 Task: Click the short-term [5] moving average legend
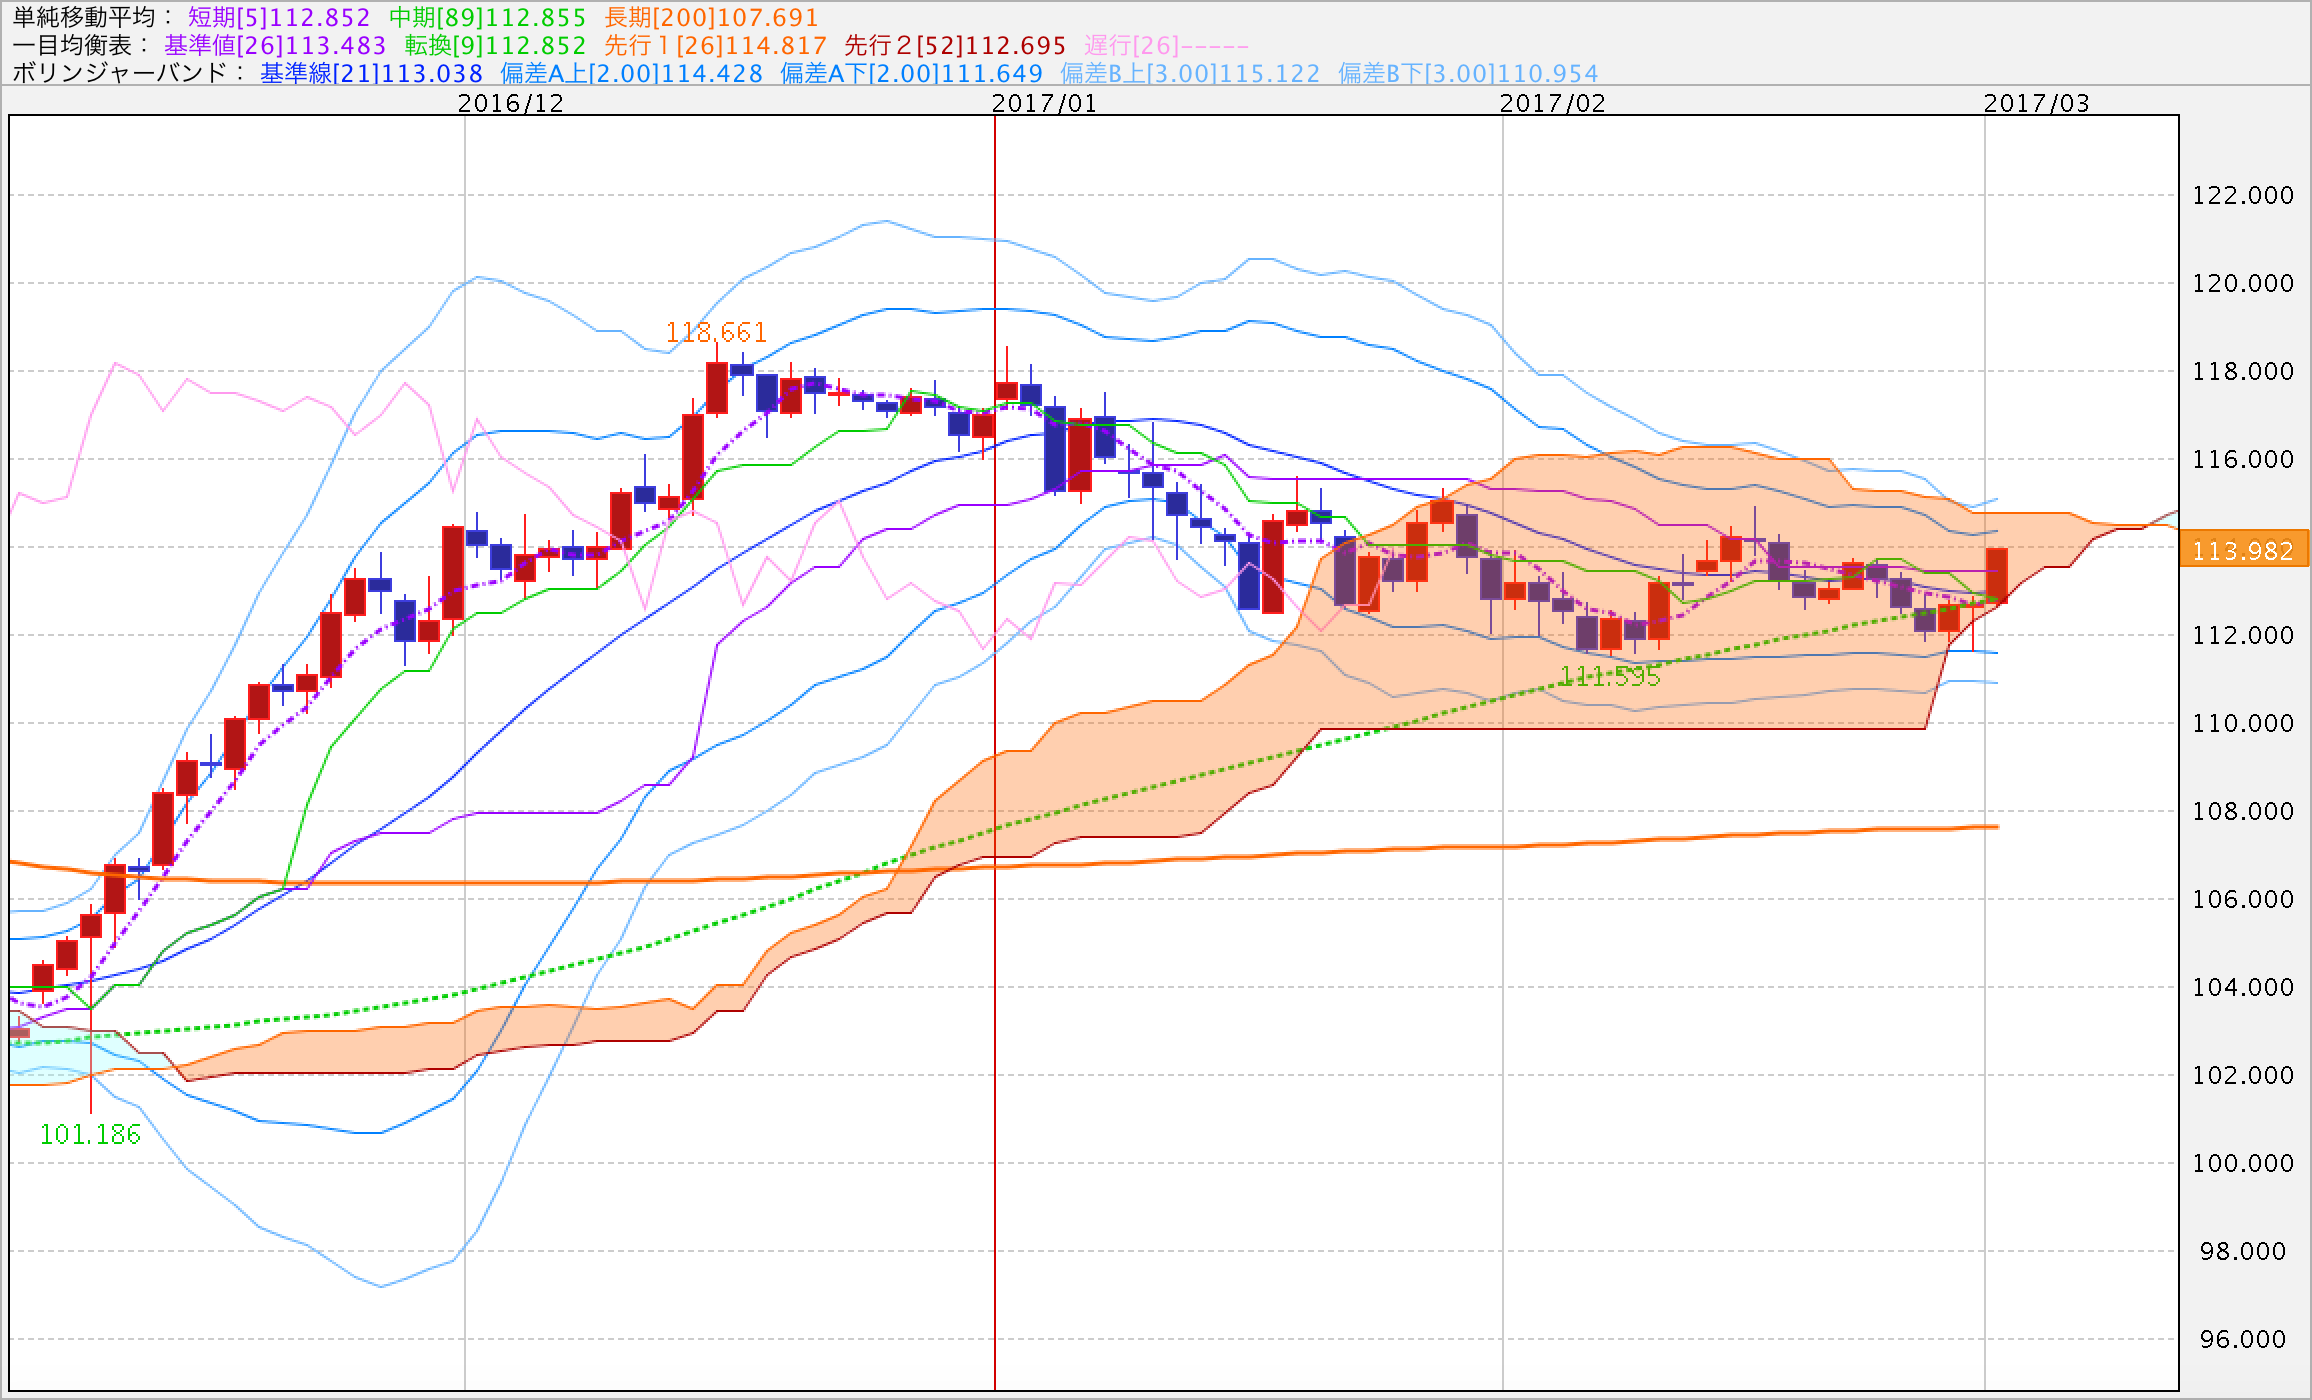coord(279,18)
